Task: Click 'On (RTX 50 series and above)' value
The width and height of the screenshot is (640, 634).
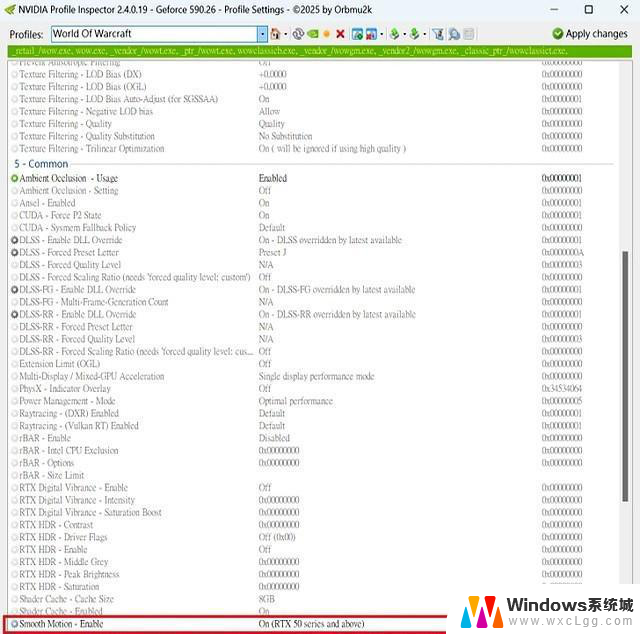Action: click(311, 624)
